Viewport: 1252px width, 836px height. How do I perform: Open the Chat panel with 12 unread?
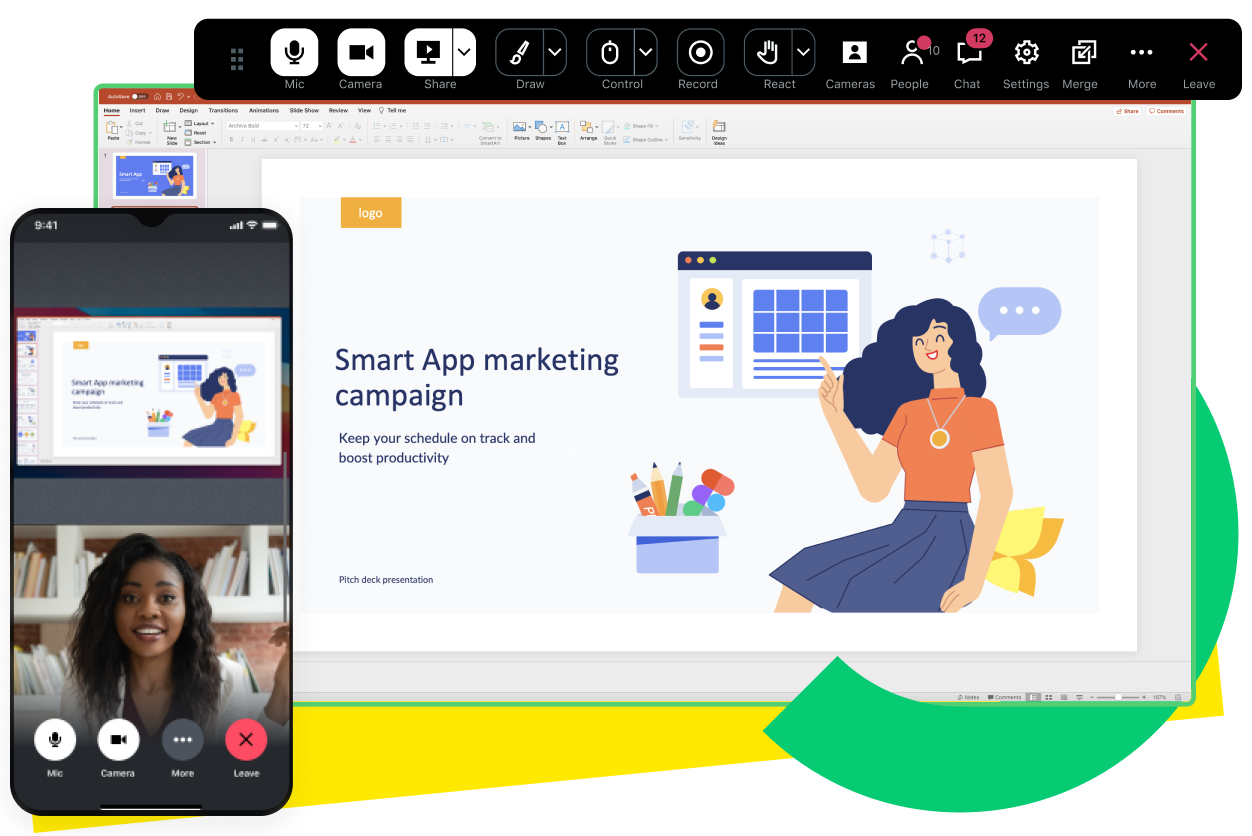(967, 54)
